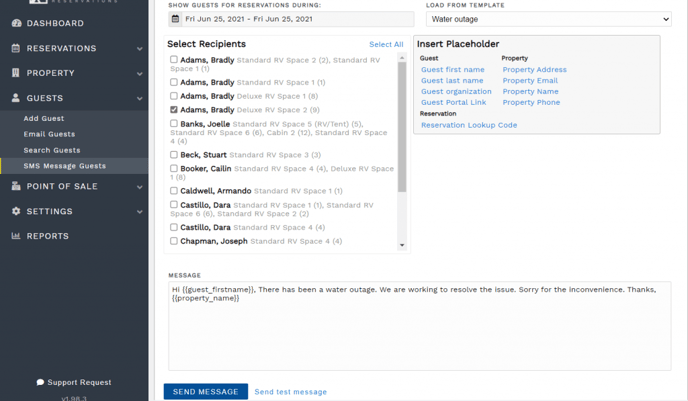
Task: Insert Property Phone placeholder
Action: [531, 102]
